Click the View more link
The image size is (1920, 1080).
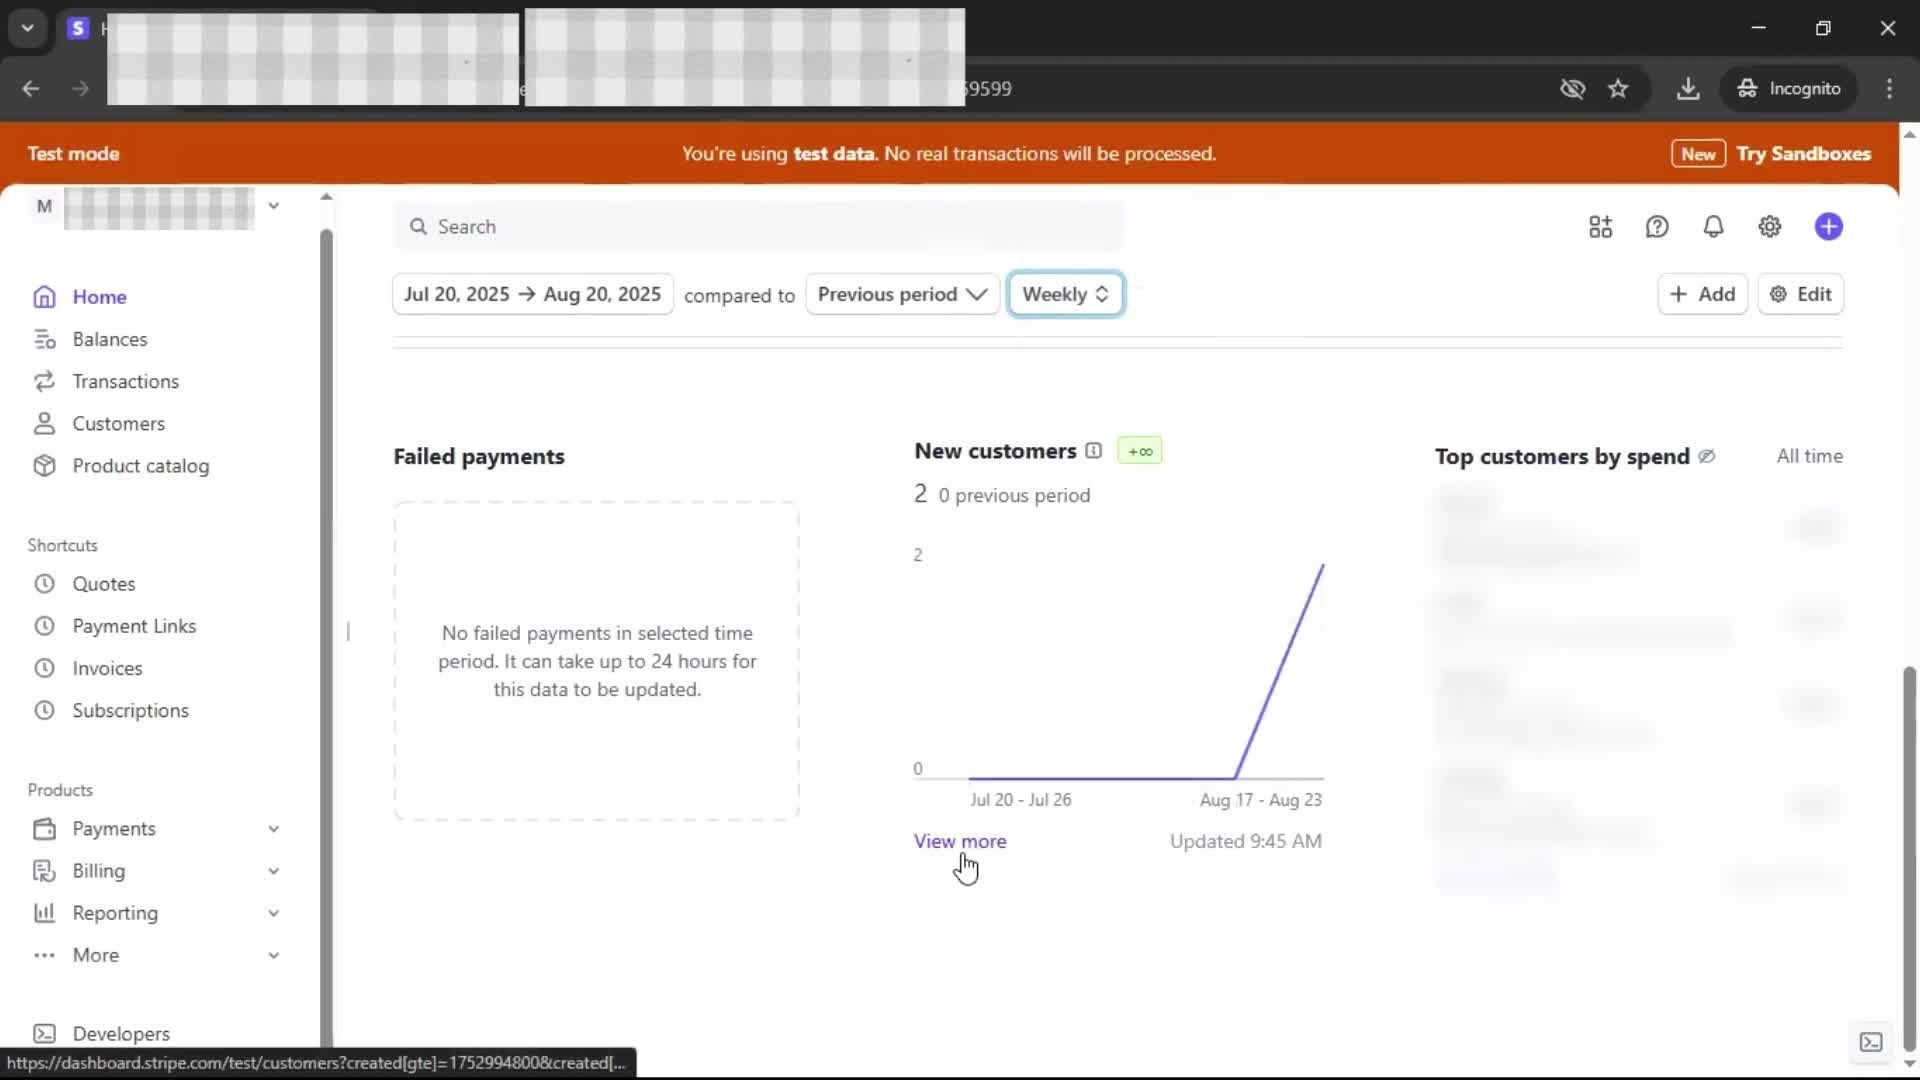pos(959,841)
